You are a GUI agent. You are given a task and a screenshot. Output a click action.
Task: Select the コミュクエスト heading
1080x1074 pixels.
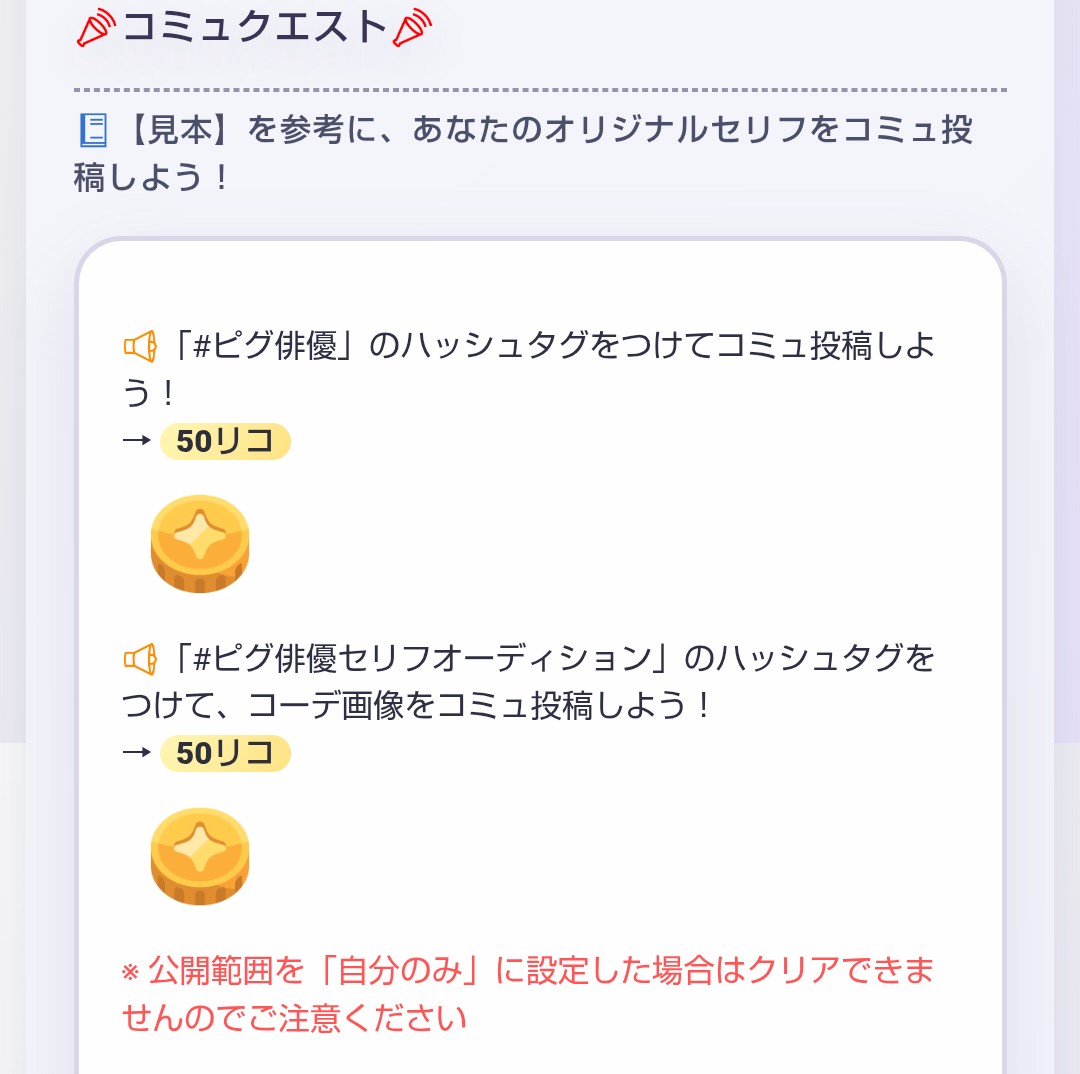tap(254, 28)
